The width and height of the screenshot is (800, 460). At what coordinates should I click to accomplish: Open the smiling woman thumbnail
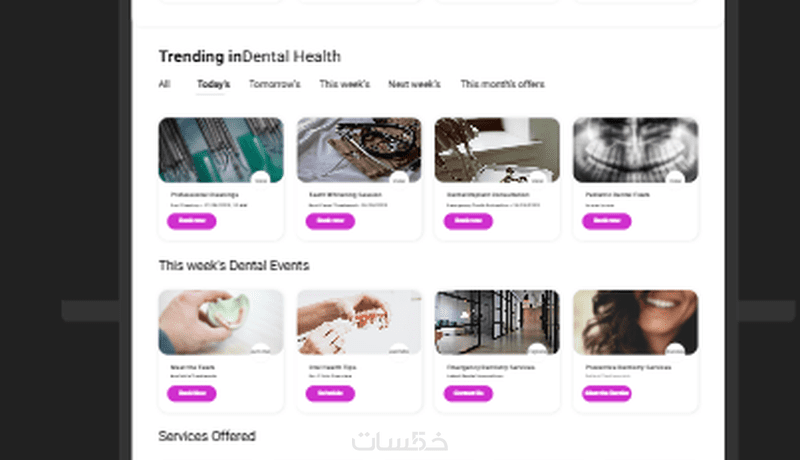636,322
